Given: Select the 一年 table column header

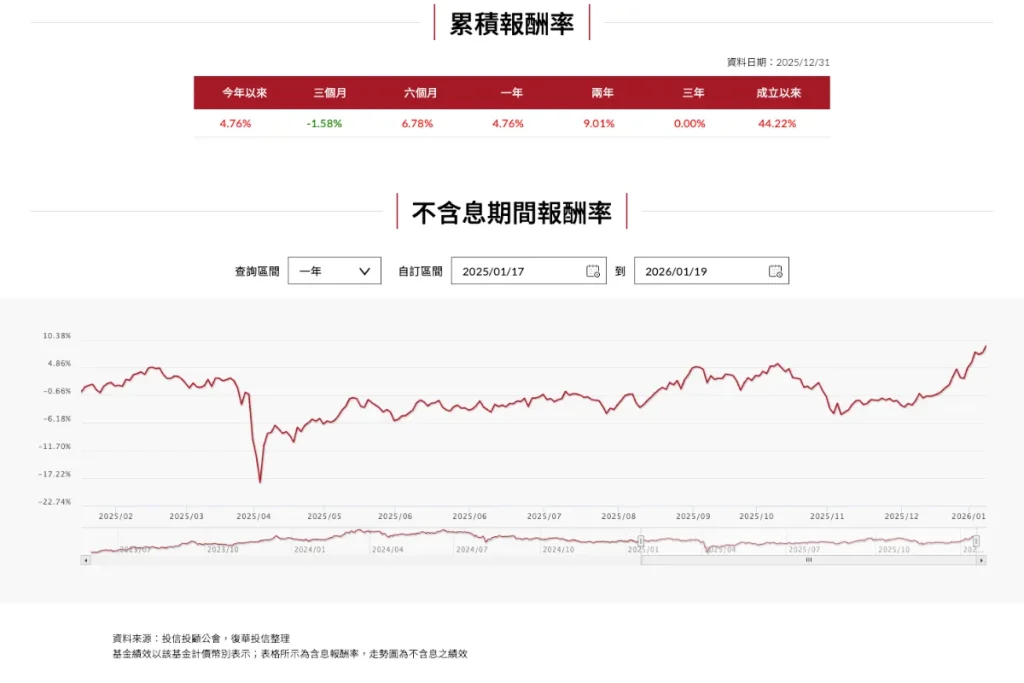Looking at the screenshot, I should point(511,93).
